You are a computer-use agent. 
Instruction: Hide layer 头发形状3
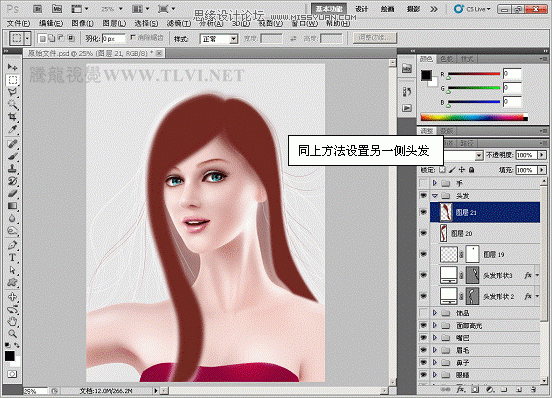coord(424,275)
